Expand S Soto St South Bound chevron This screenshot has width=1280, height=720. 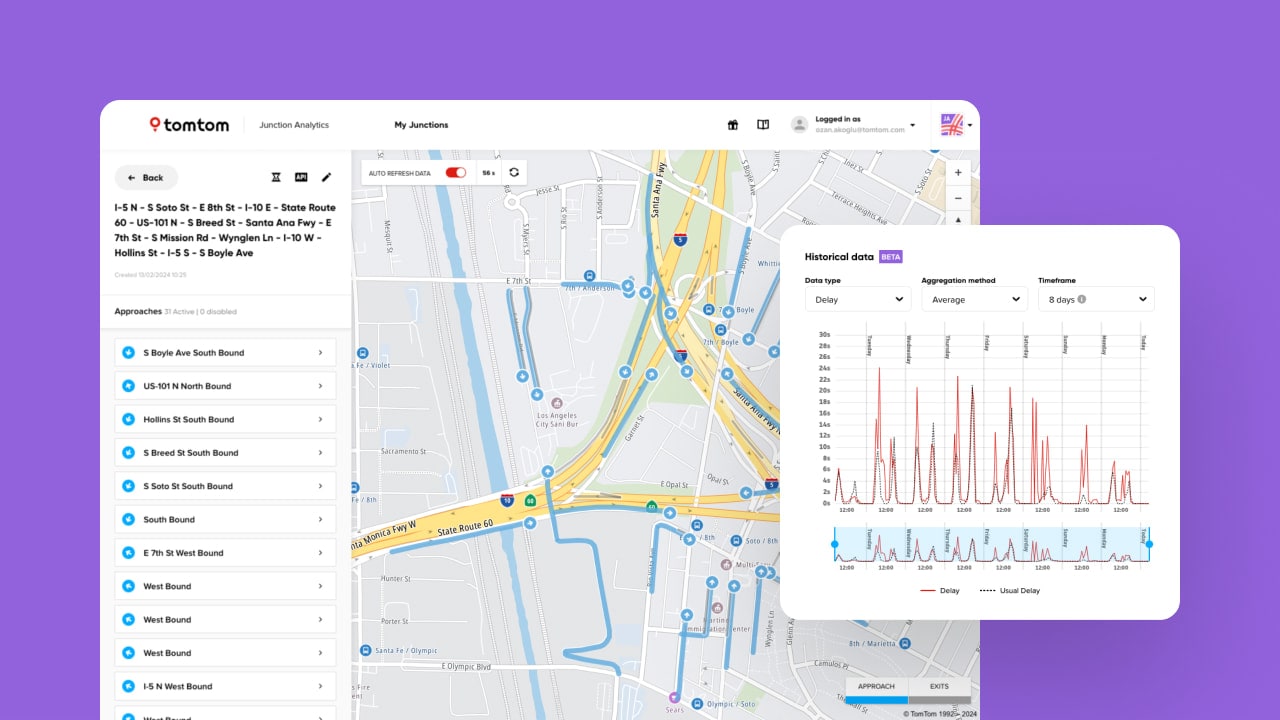pos(320,486)
